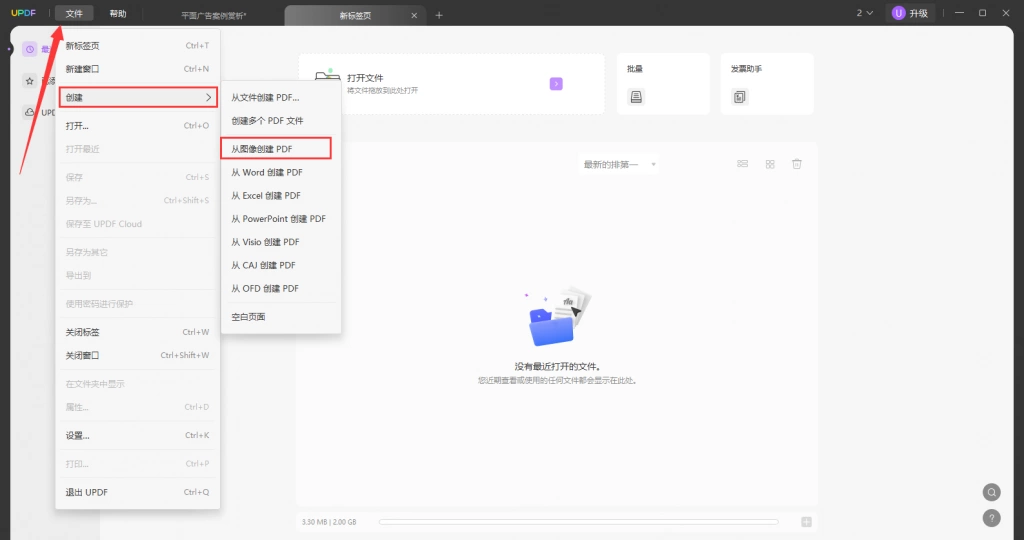Click the search icon at bottom right

click(991, 492)
